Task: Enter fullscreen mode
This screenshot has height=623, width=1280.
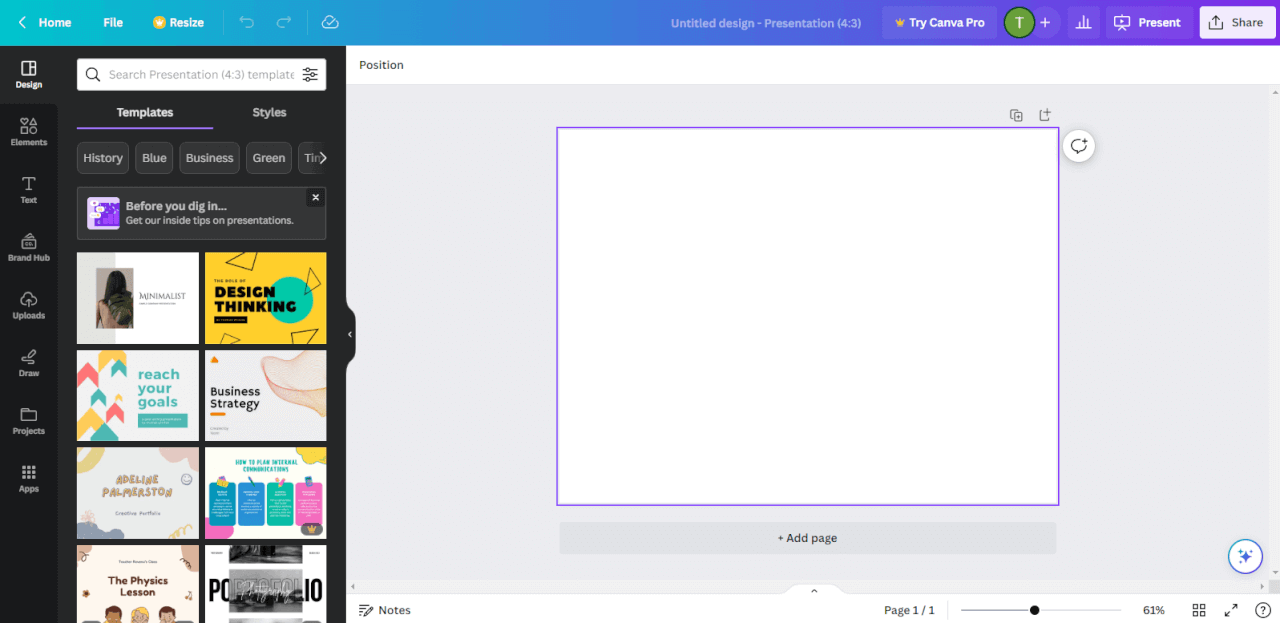Action: point(1231,610)
